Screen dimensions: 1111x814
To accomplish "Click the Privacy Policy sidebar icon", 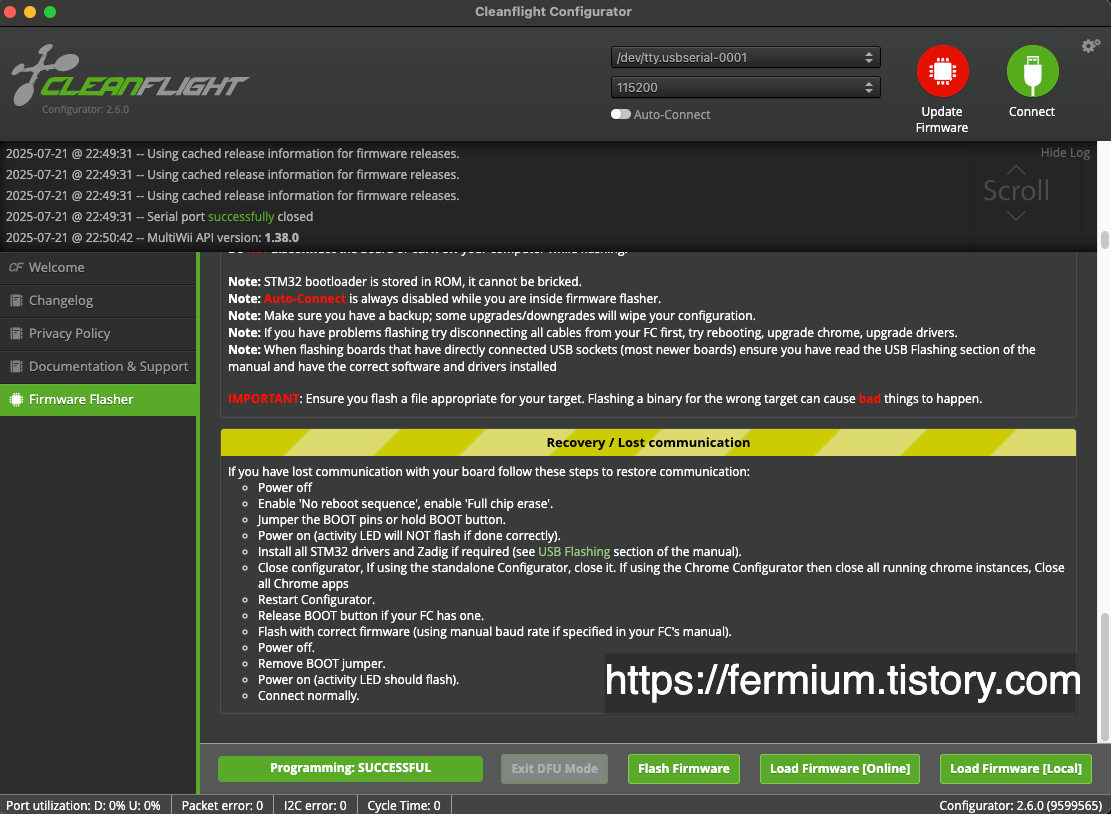I will [16, 333].
